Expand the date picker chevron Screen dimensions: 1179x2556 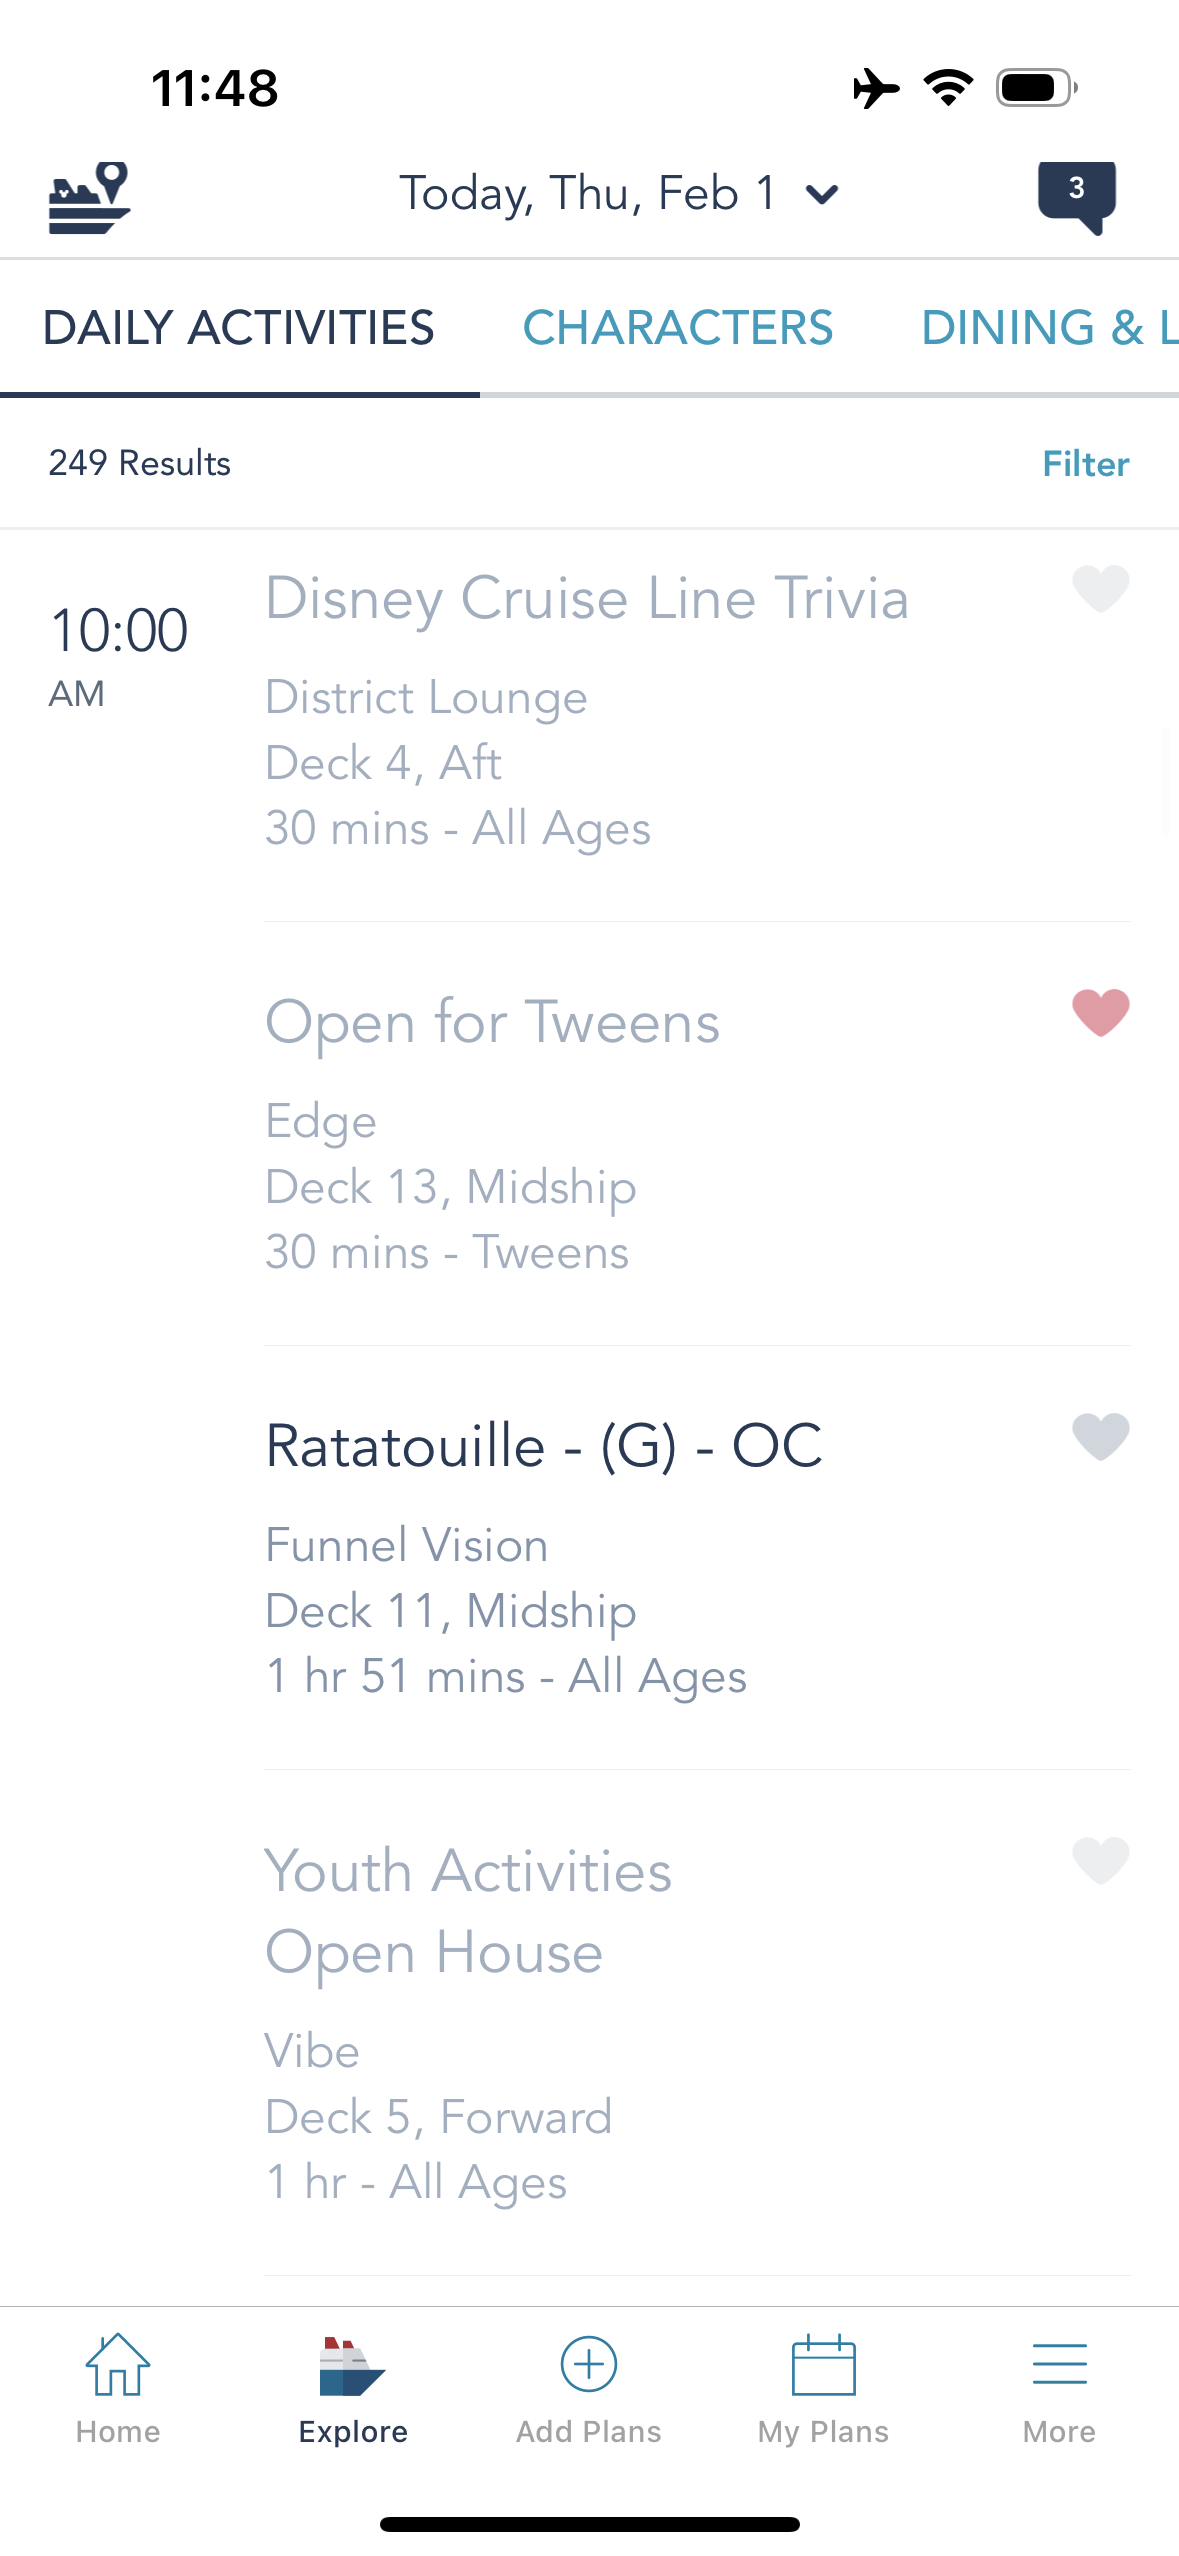pyautogui.click(x=822, y=194)
